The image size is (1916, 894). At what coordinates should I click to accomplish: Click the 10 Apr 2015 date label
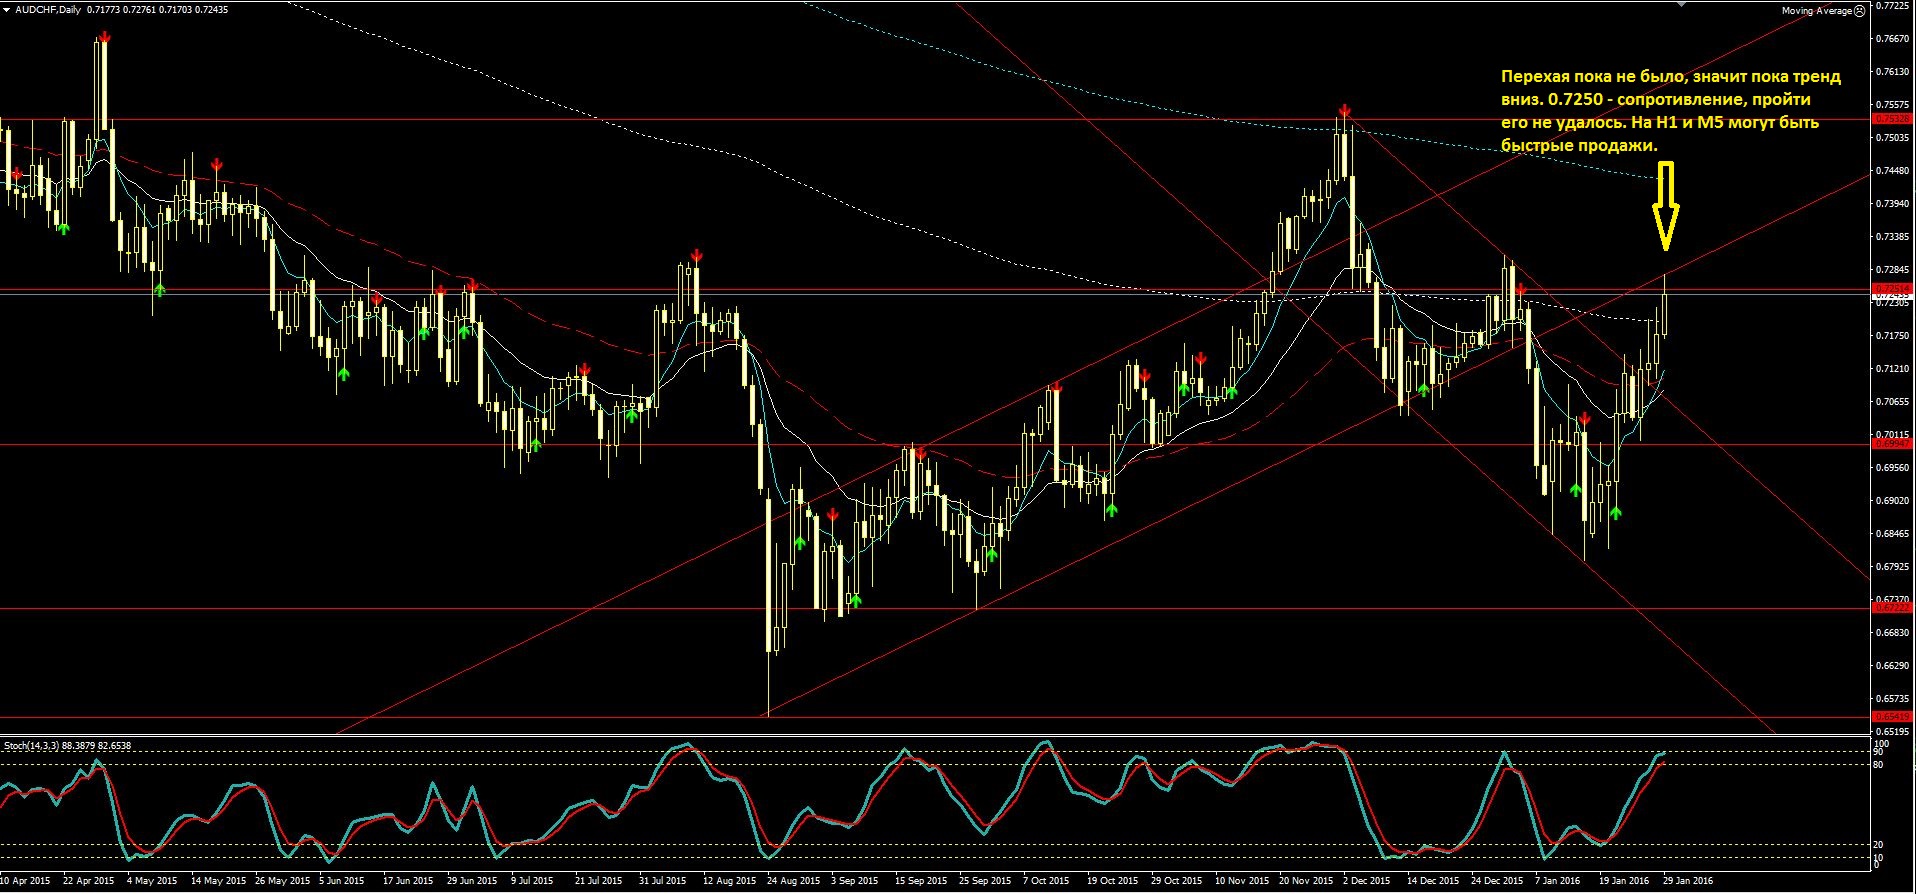click(24, 882)
